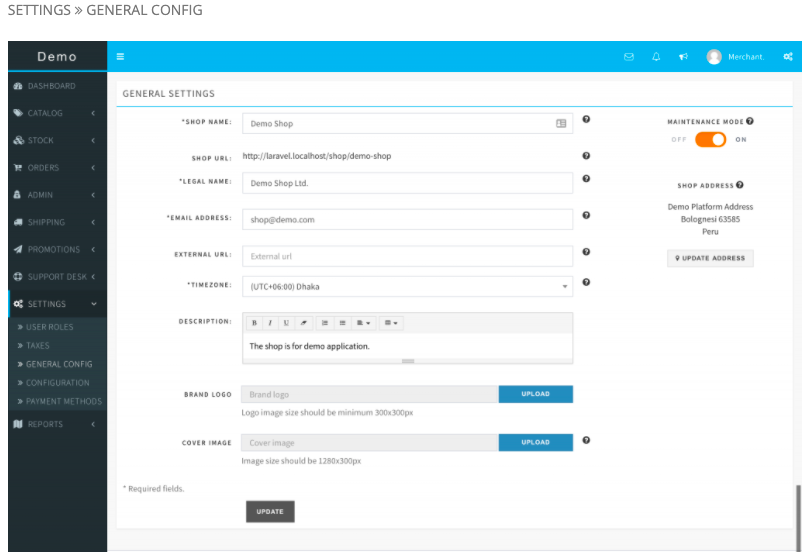Expand the Support Desk sidebar menu
The height and width of the screenshot is (552, 802).
click(x=57, y=277)
